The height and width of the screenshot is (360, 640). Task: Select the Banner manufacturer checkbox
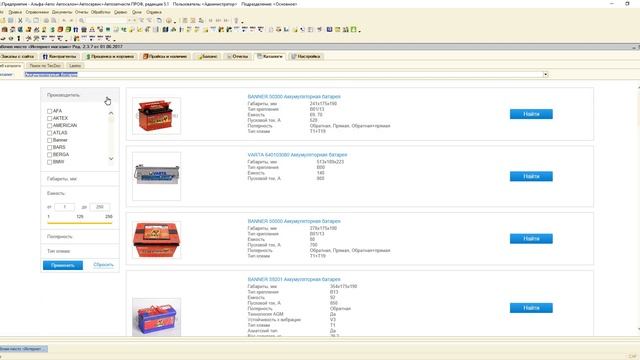pos(49,140)
